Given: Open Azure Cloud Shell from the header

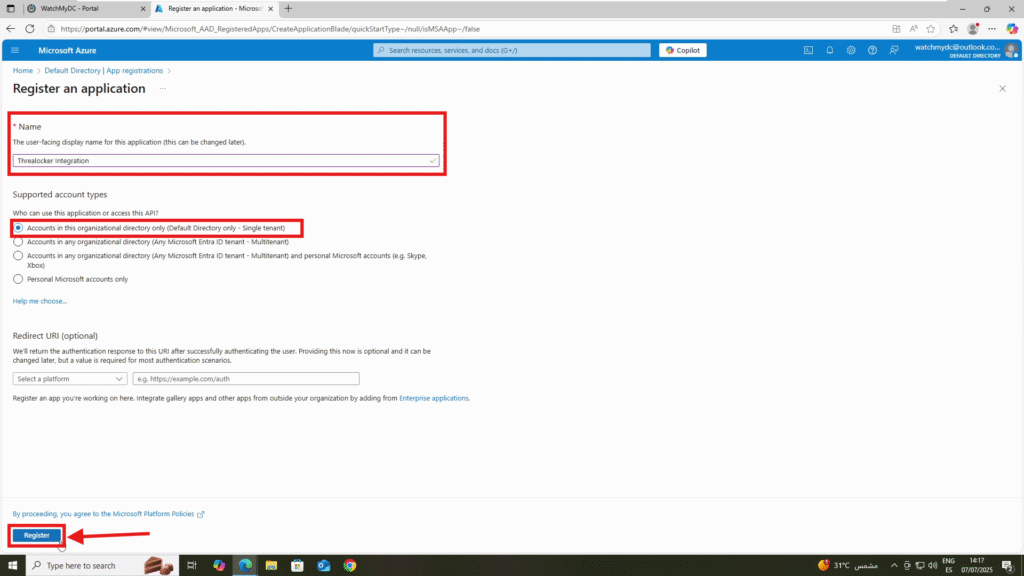Looking at the screenshot, I should tap(808, 50).
